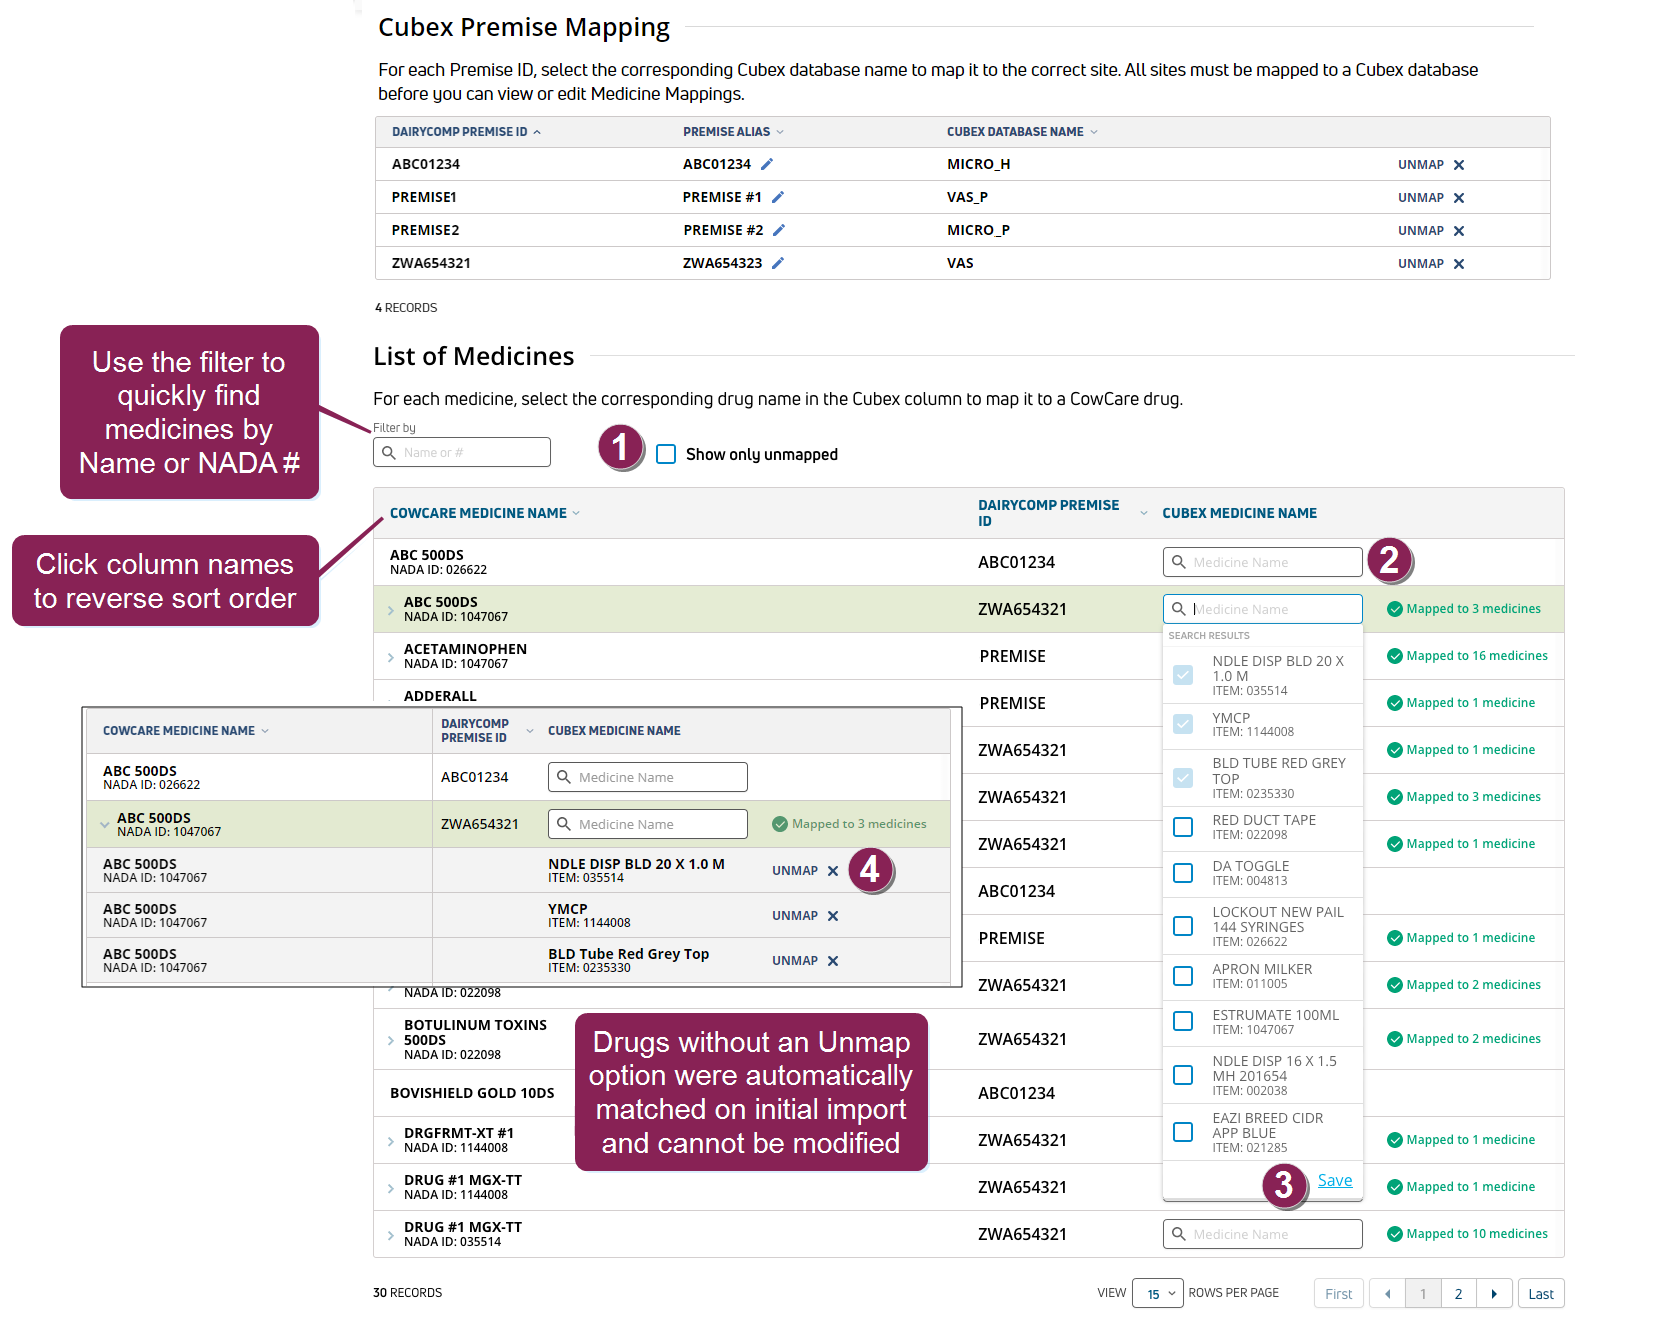
Task: Click X icon to unmap MICRO_H database
Action: tap(1459, 165)
